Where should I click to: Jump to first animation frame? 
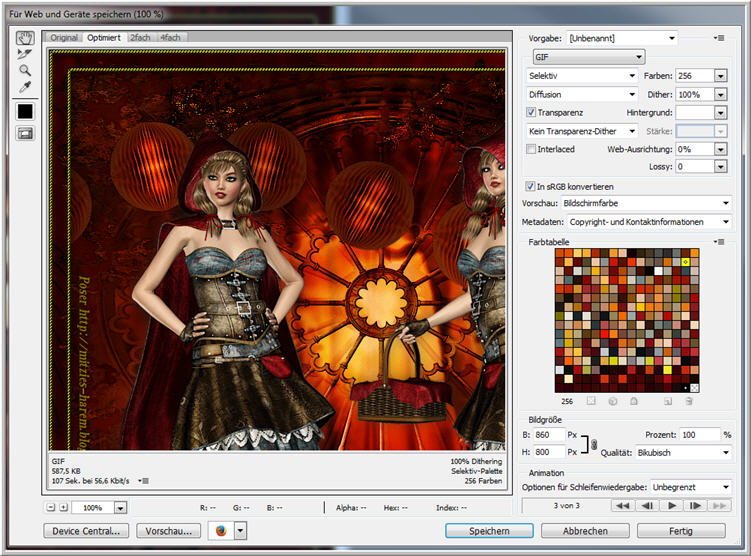[x=623, y=506]
